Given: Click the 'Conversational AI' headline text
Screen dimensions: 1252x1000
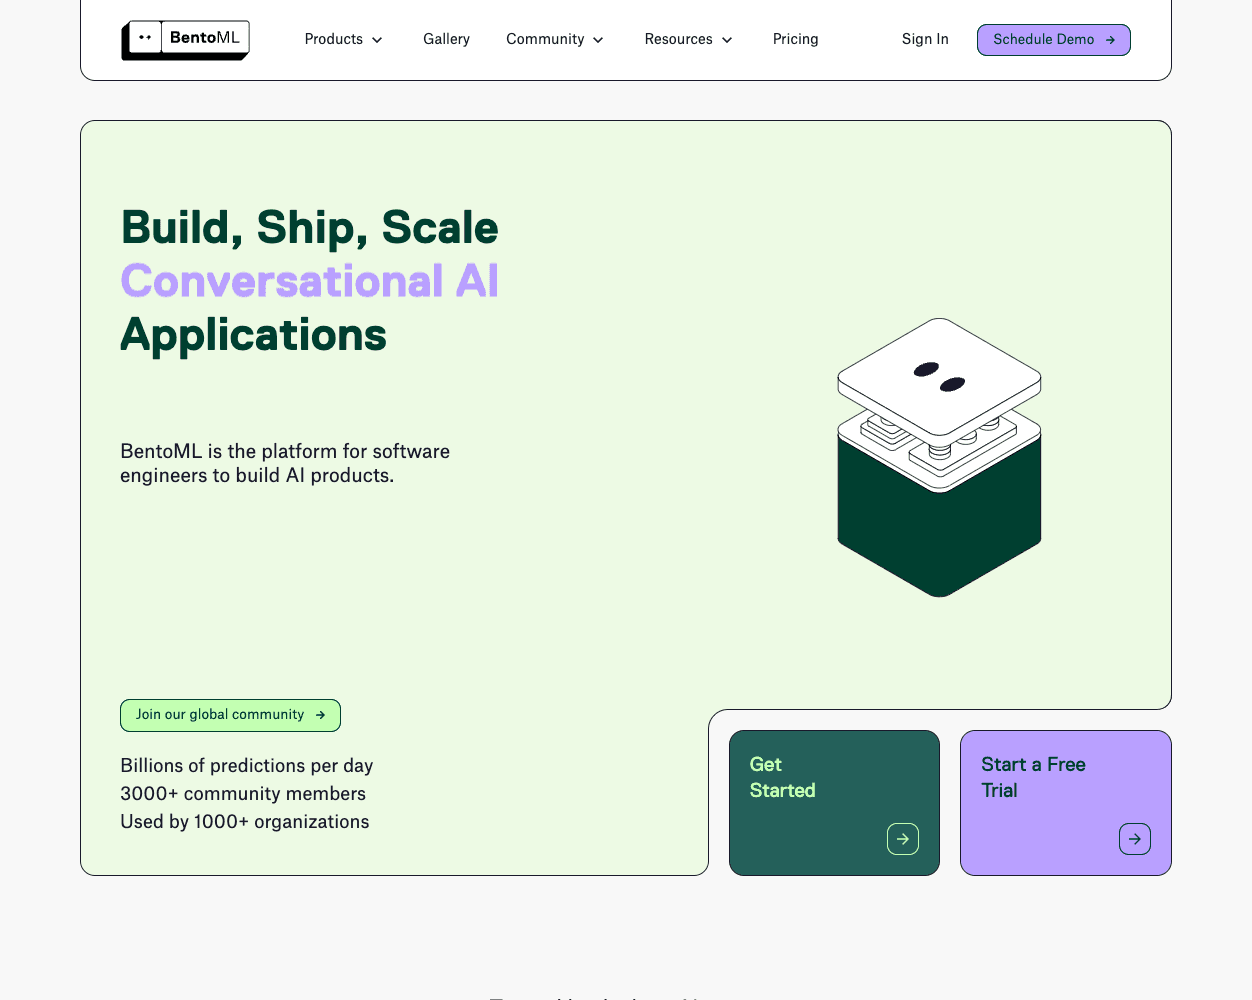Looking at the screenshot, I should 309,281.
